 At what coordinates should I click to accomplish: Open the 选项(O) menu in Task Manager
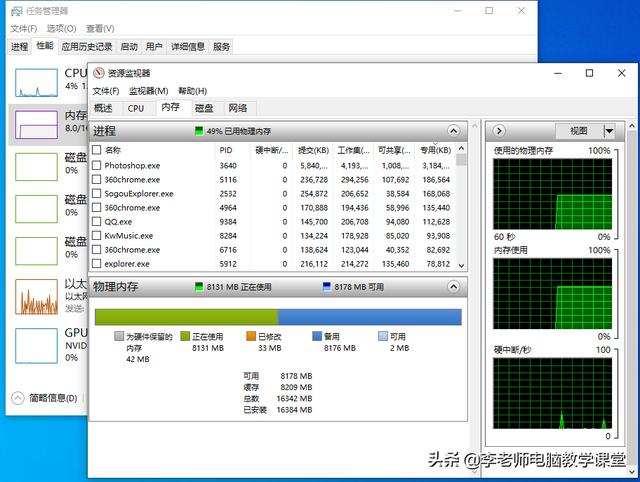(62, 29)
